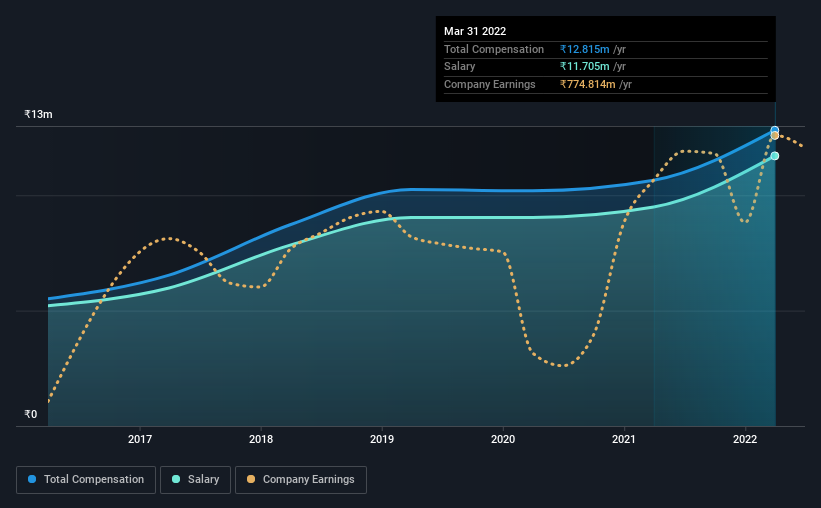Click the Total Compensation tooltip row label
Viewport: 821px width, 508px height.
[494, 49]
